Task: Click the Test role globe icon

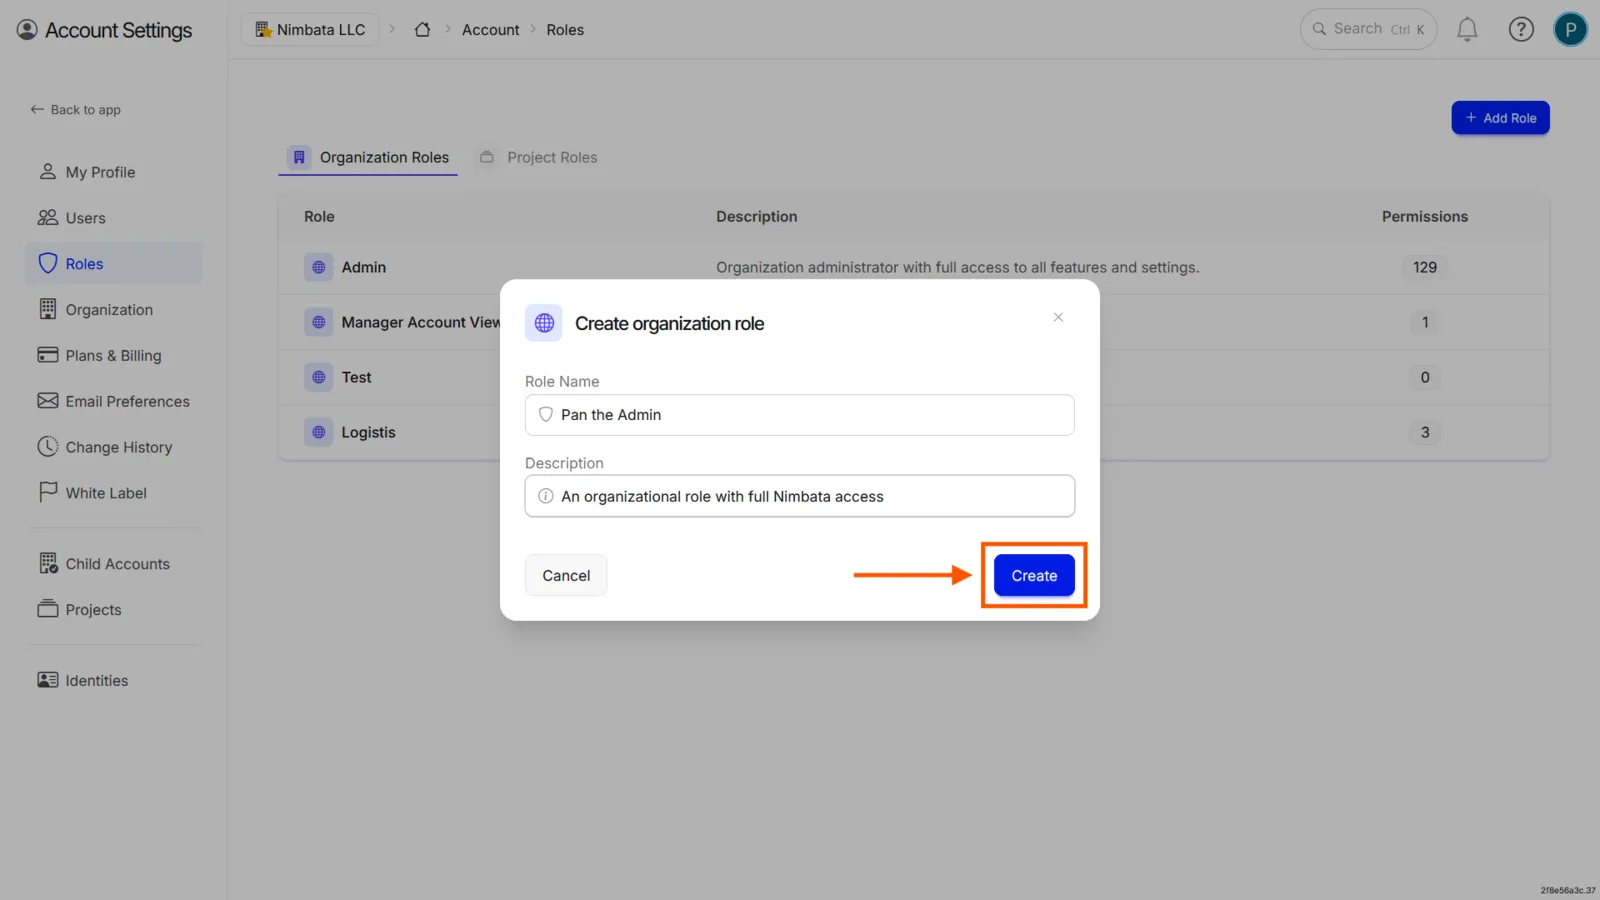Action: coord(318,377)
